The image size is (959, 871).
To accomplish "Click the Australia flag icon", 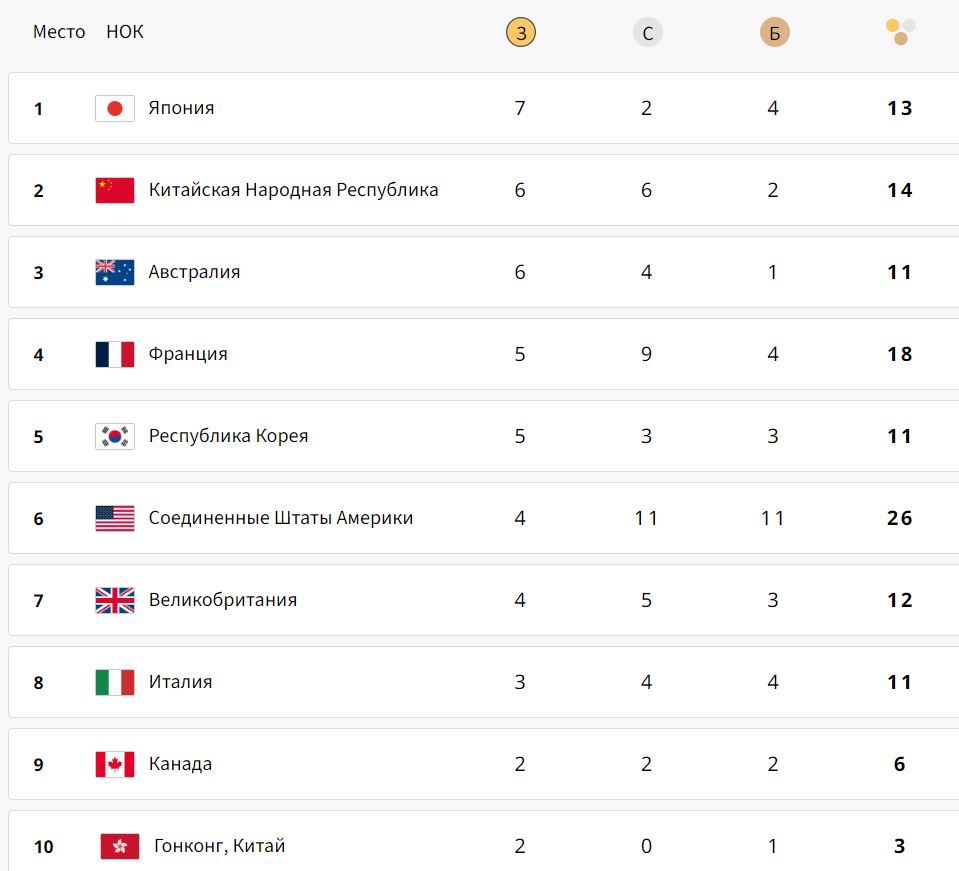I will coord(115,272).
